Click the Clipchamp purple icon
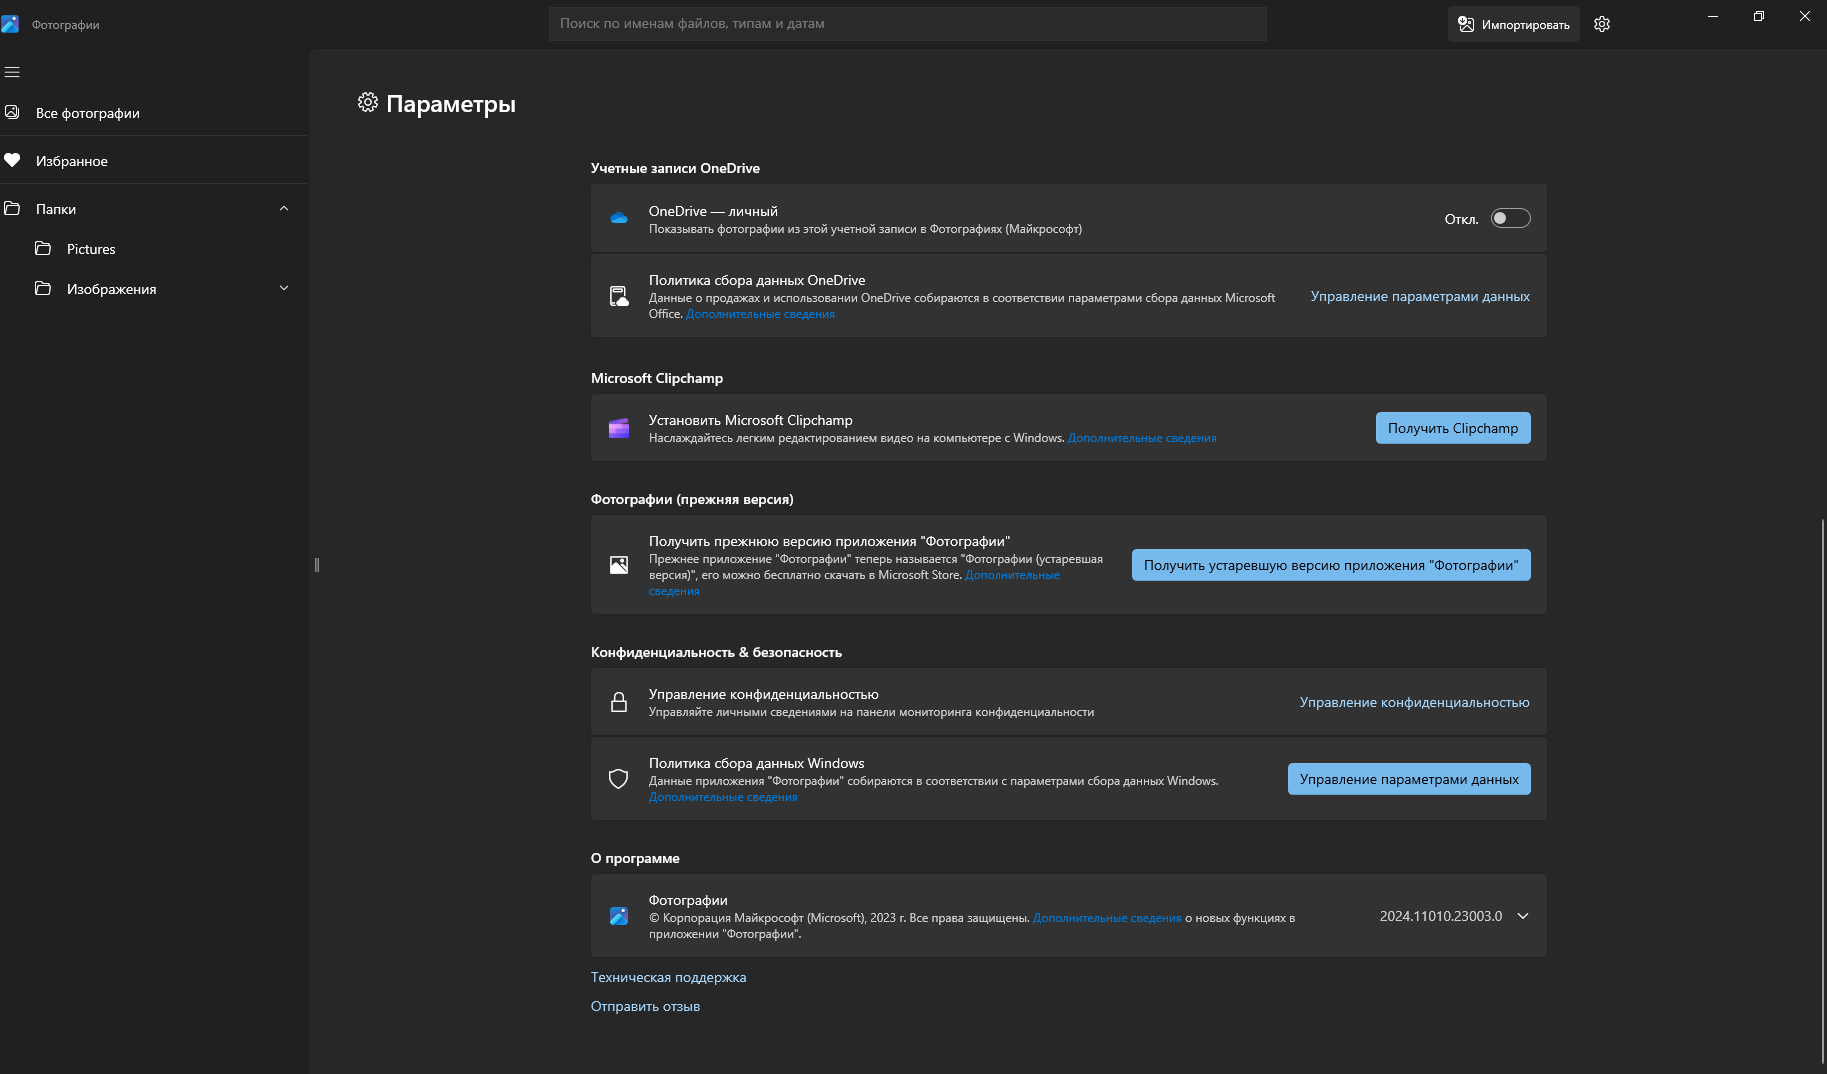 [619, 428]
